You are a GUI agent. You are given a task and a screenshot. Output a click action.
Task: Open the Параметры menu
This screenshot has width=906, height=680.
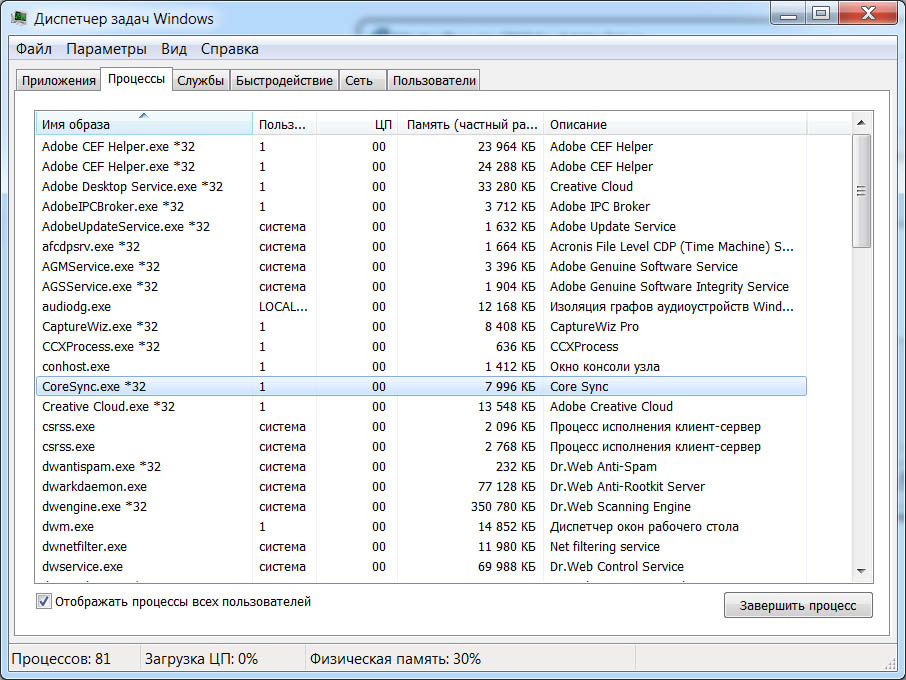click(106, 49)
